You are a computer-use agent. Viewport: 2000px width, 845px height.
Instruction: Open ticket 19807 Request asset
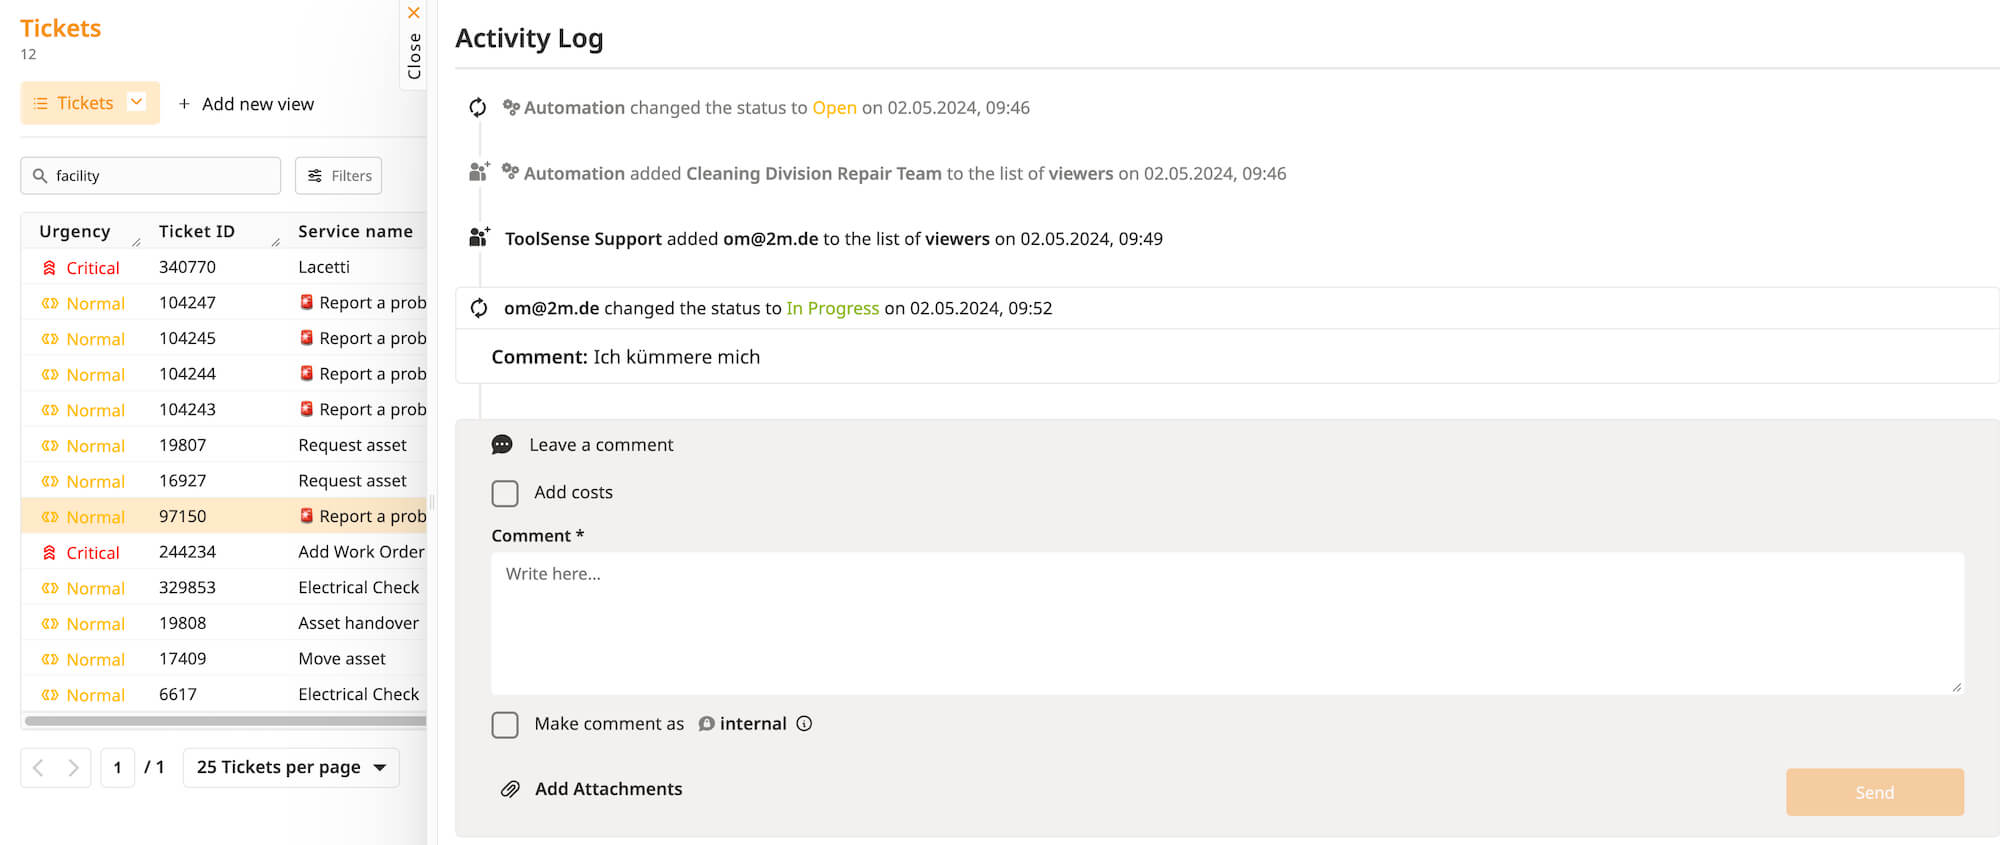click(224, 445)
